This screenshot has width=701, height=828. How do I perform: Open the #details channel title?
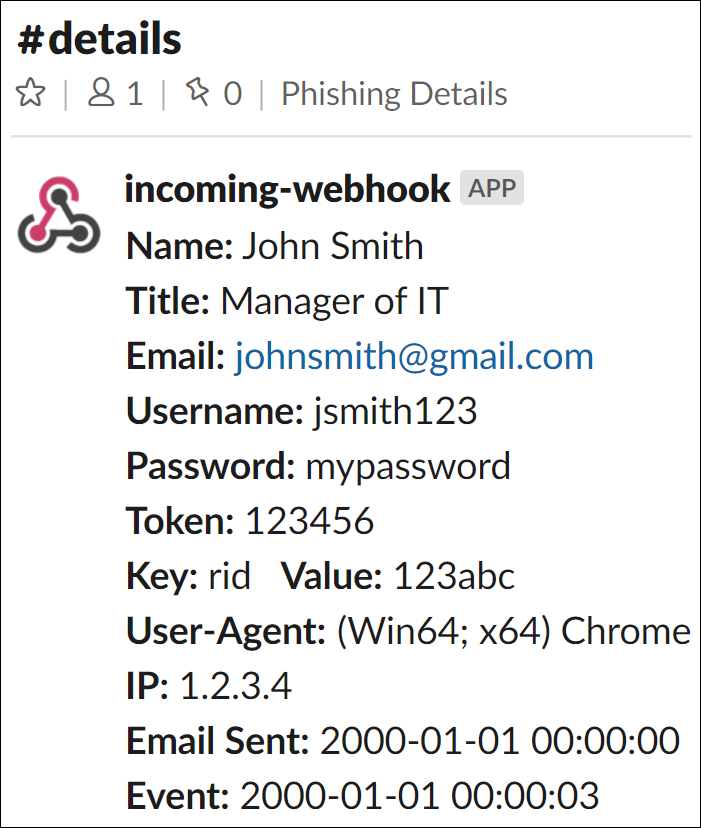click(x=99, y=39)
